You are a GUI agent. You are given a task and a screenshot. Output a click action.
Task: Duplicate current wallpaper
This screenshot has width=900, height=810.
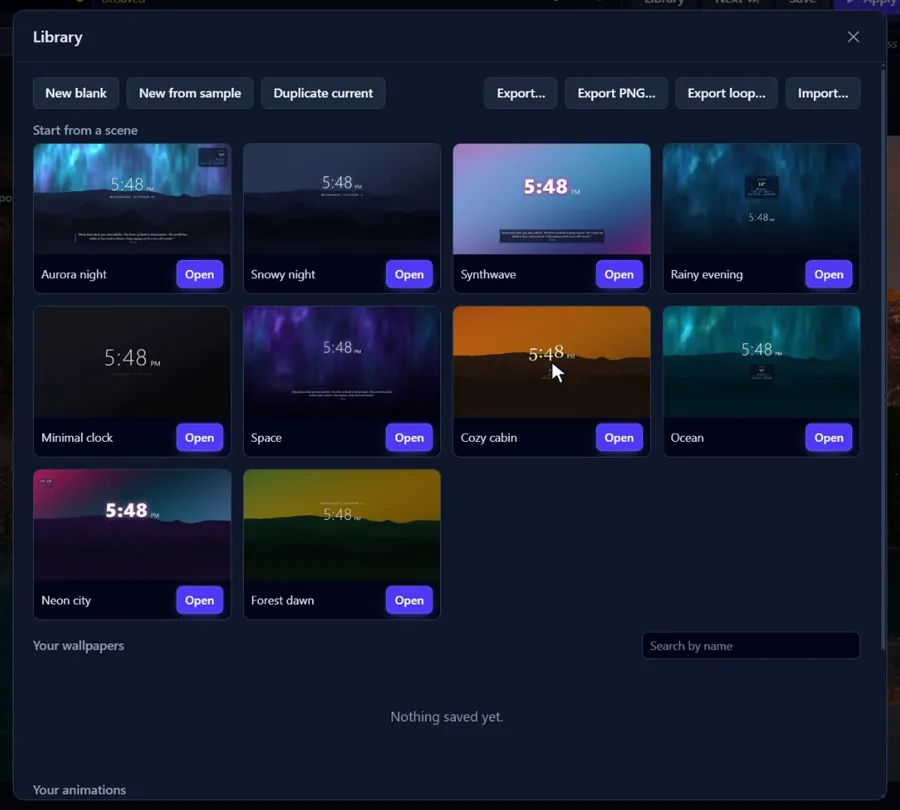pyautogui.click(x=323, y=93)
